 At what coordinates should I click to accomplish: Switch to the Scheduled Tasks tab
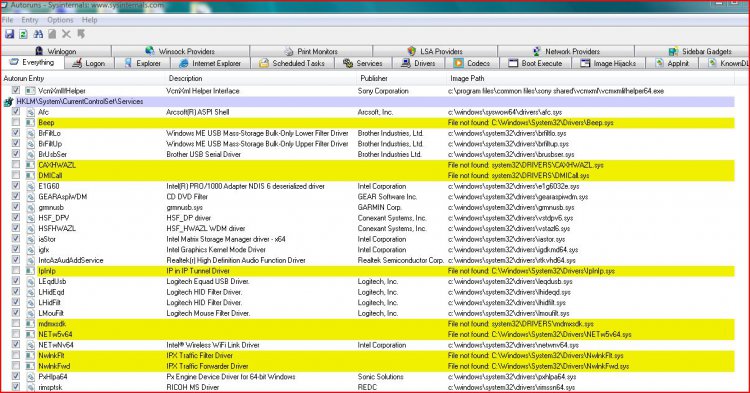[292, 63]
